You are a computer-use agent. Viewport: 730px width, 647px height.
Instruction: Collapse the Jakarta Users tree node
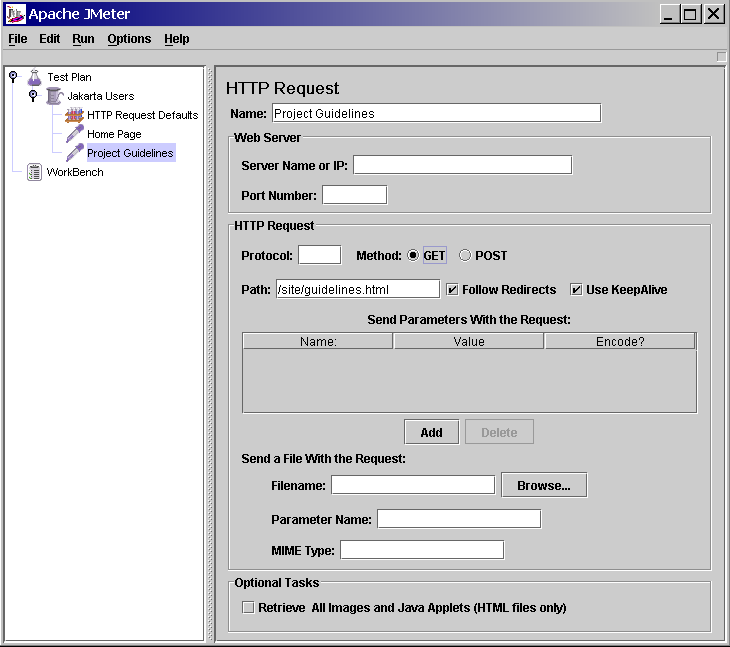[x=33, y=95]
